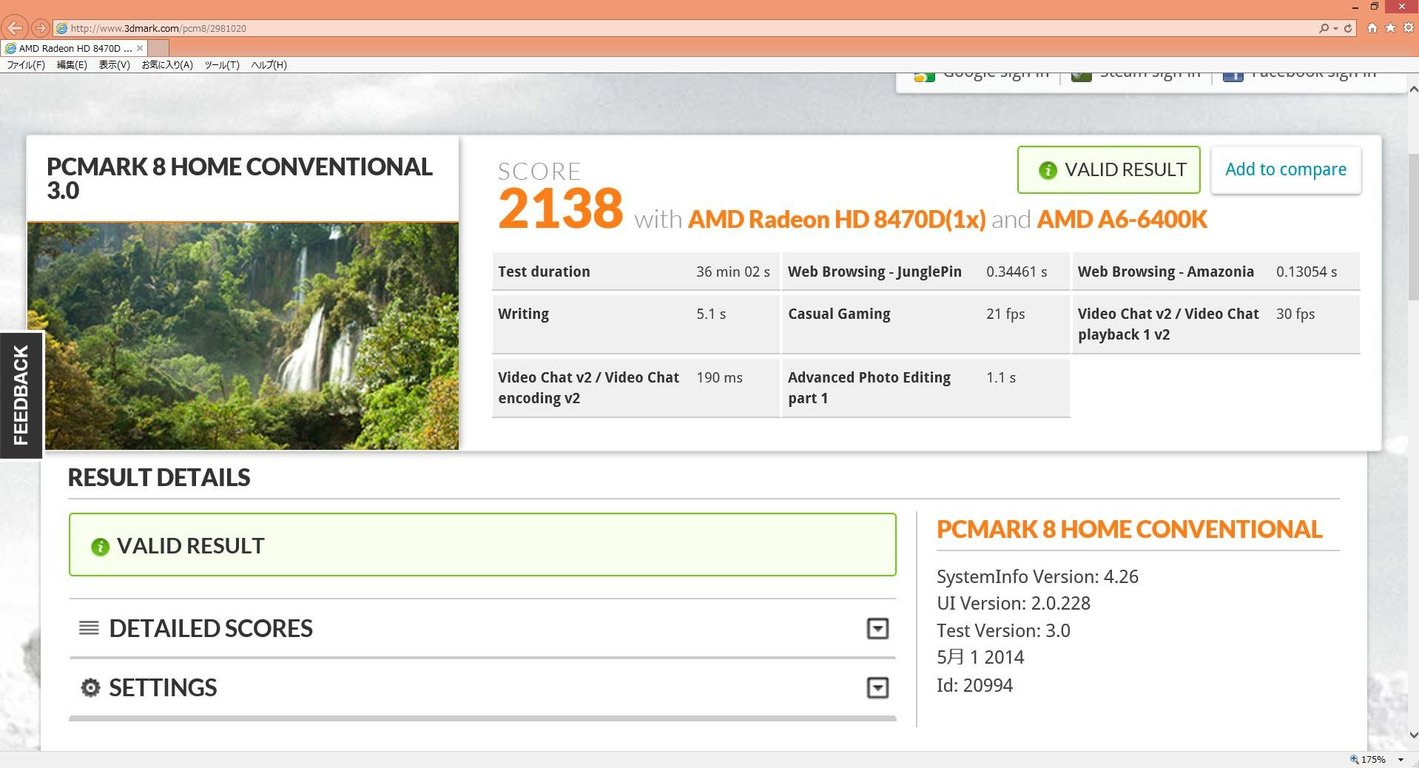Open a new blank browser tab

click(159, 48)
